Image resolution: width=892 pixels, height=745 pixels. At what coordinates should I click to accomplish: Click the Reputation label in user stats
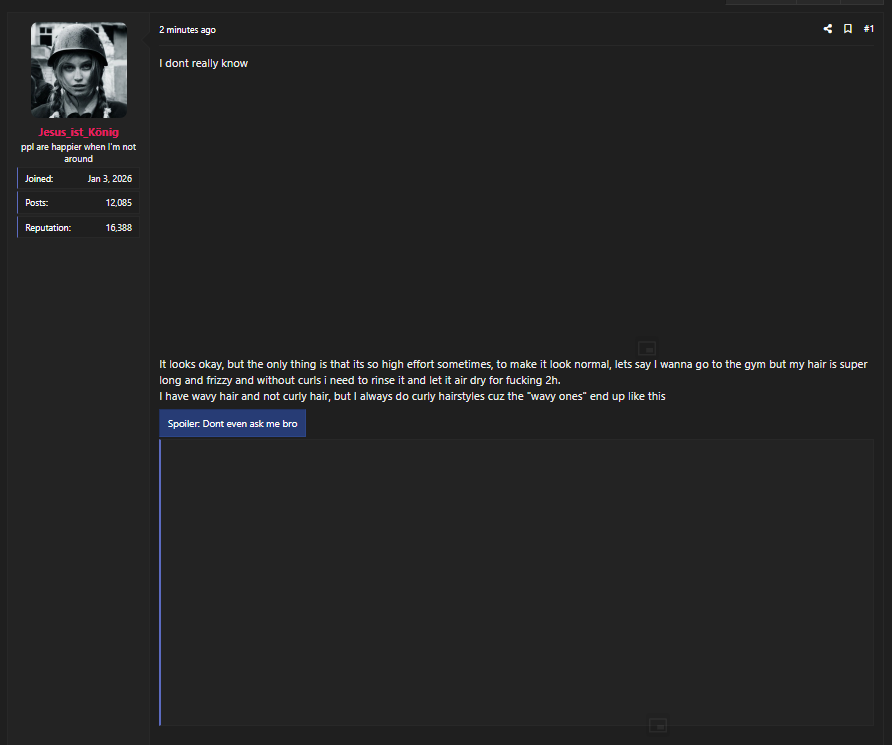pyautogui.click(x=48, y=227)
